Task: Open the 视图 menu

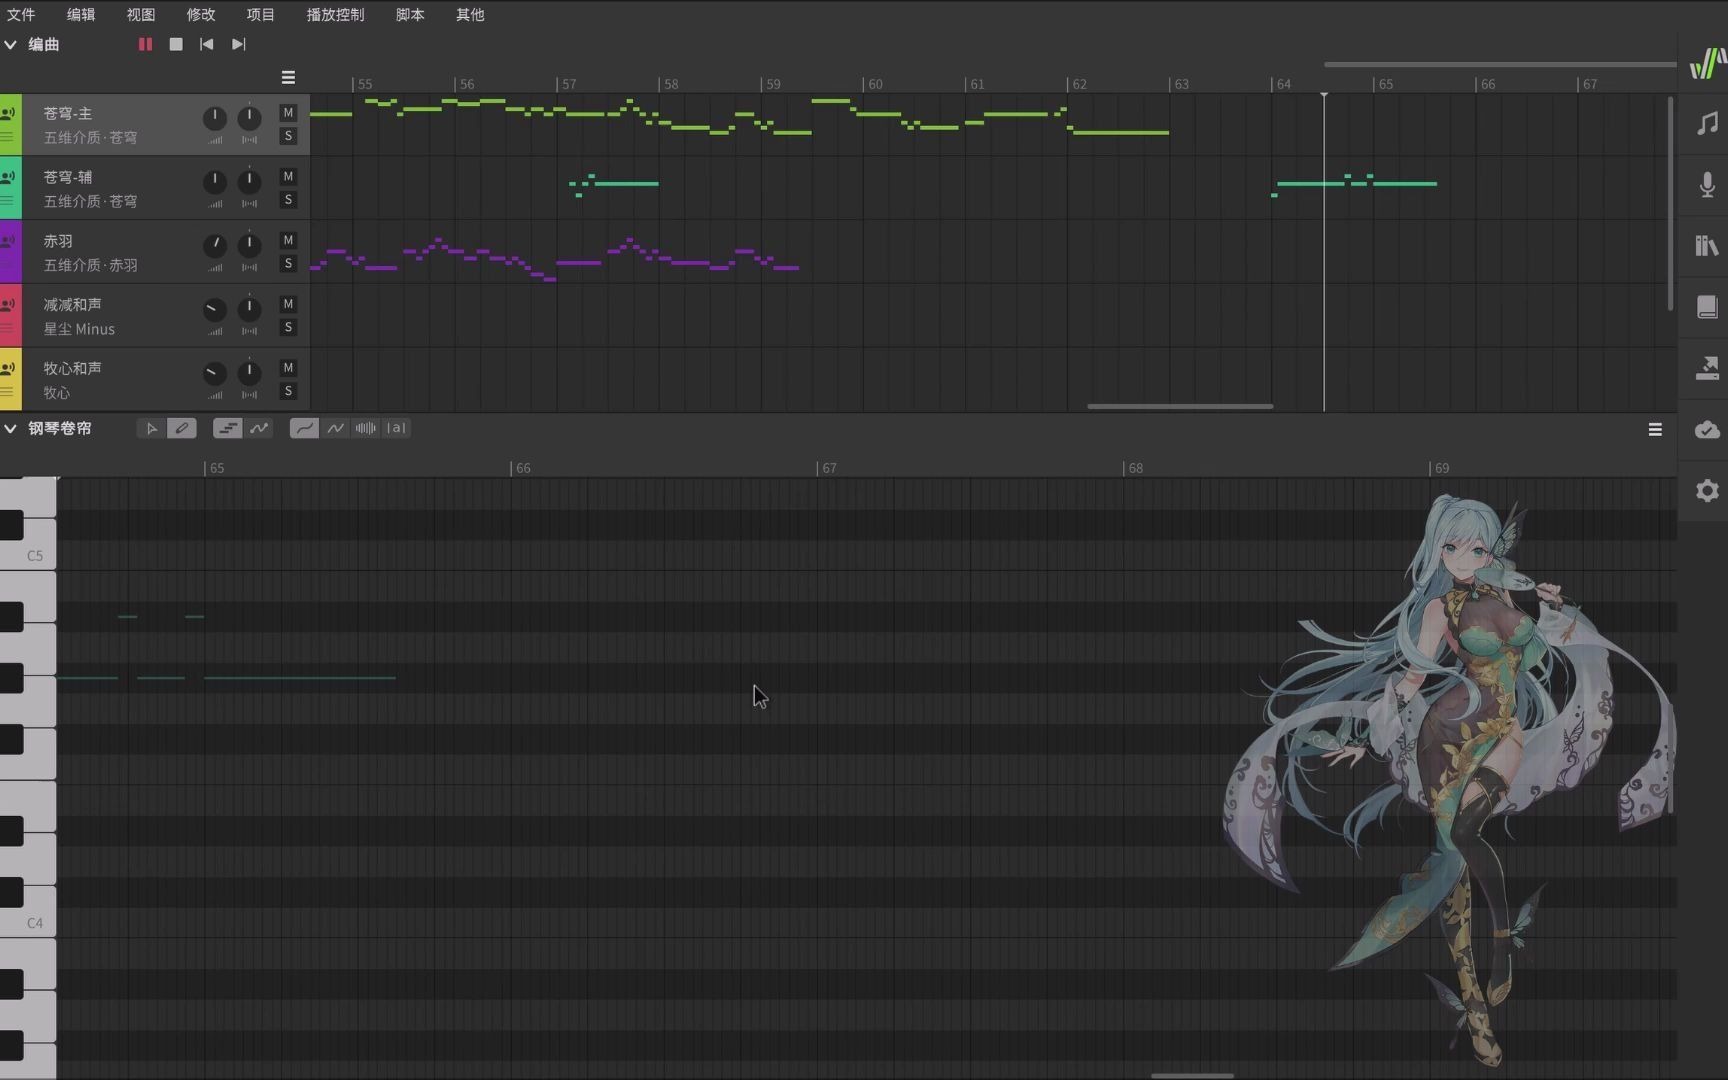Action: click(141, 15)
